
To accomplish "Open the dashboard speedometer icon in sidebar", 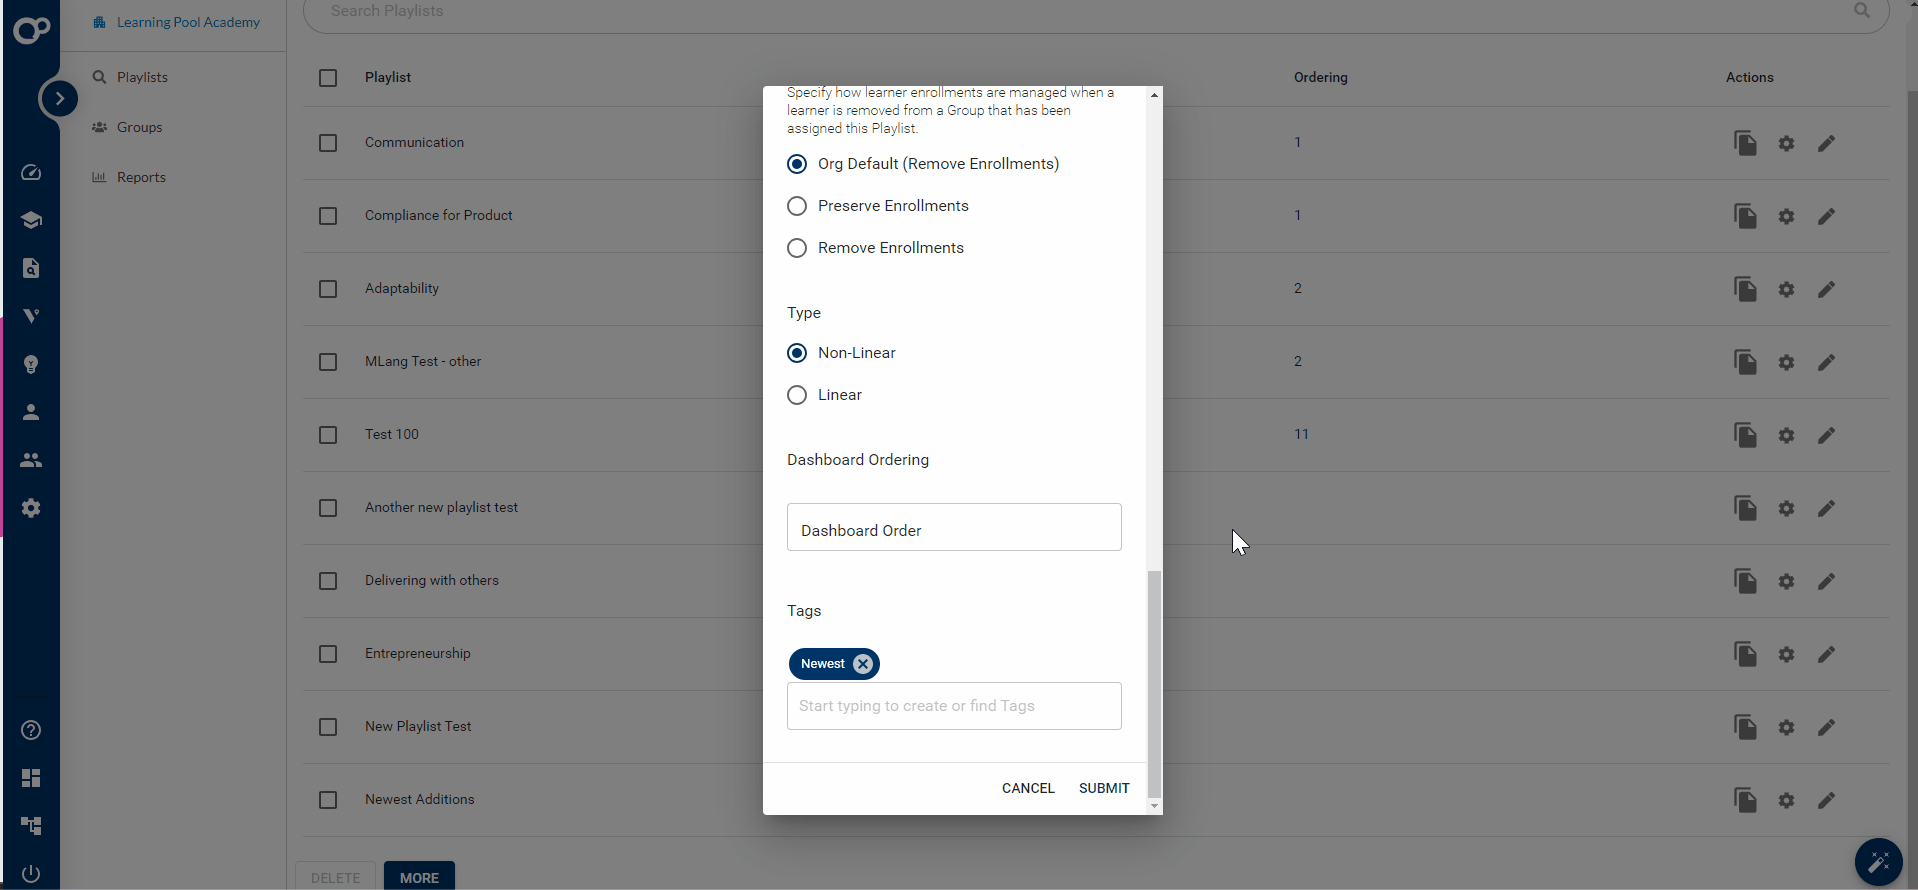I will (x=31, y=172).
